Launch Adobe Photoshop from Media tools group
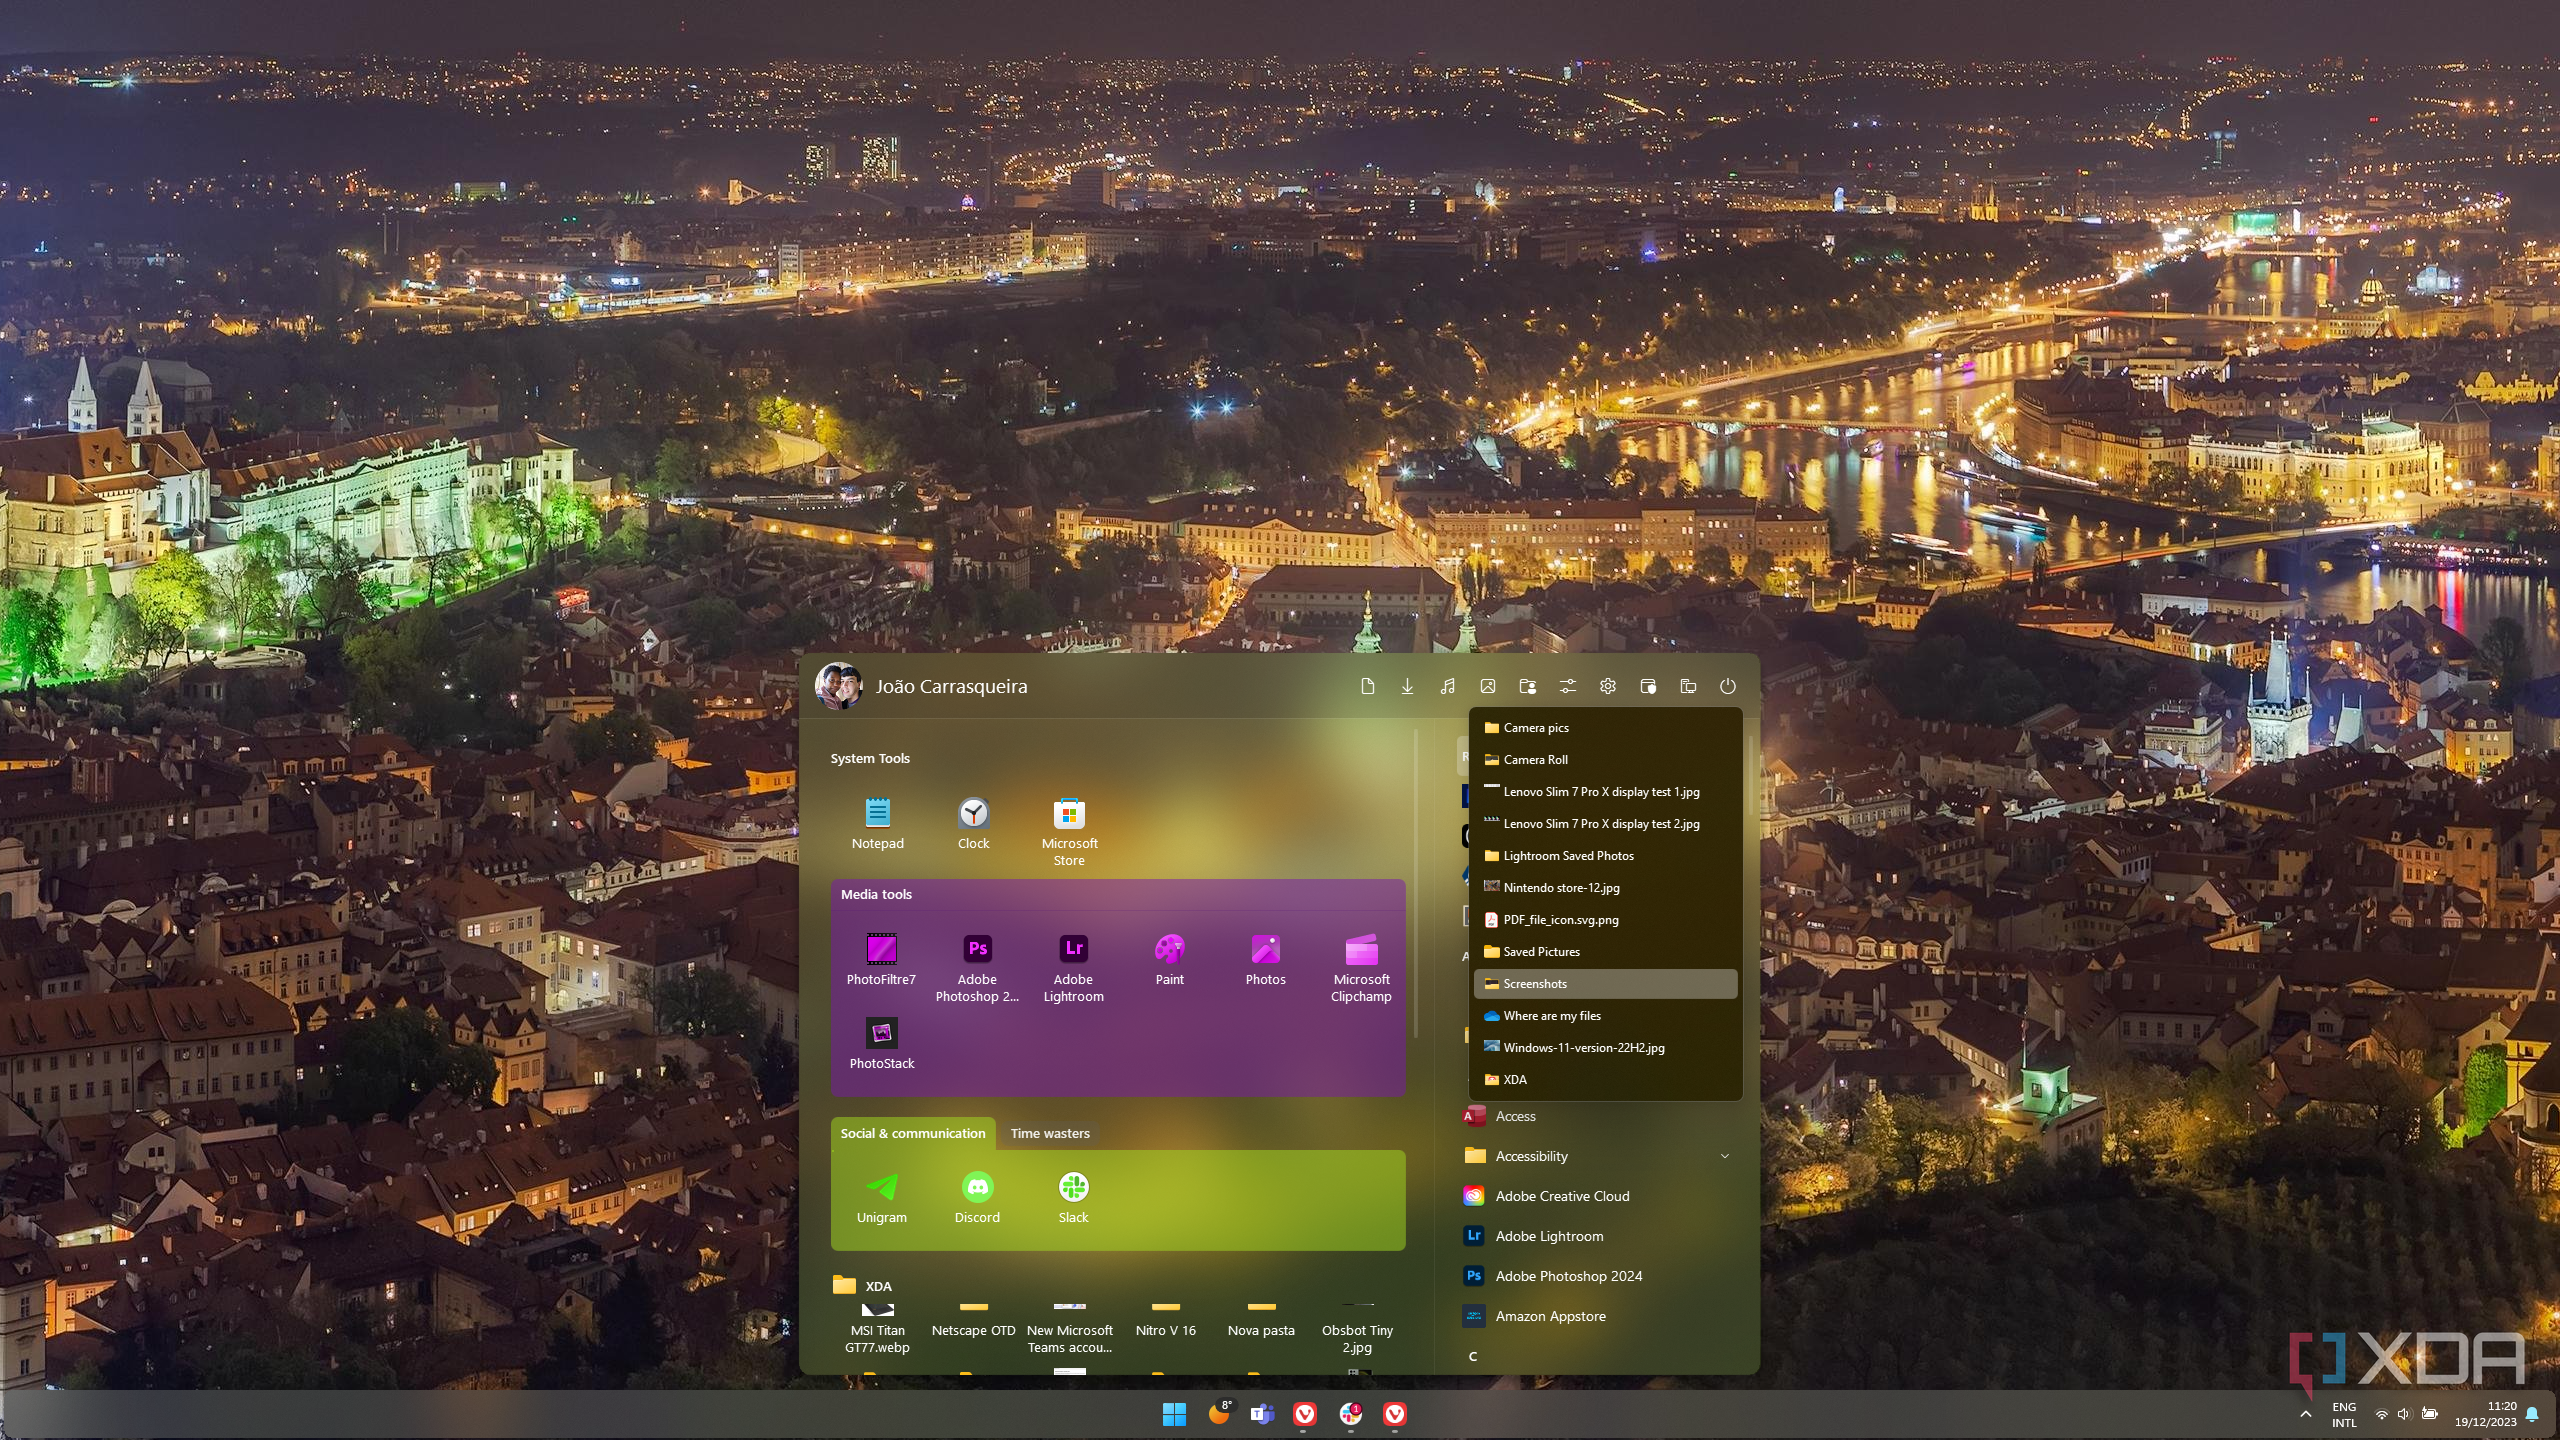 tap(977, 968)
